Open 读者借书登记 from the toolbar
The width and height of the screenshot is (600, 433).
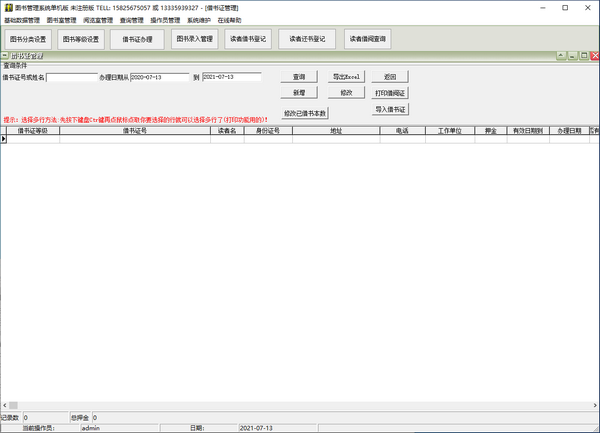coord(248,39)
